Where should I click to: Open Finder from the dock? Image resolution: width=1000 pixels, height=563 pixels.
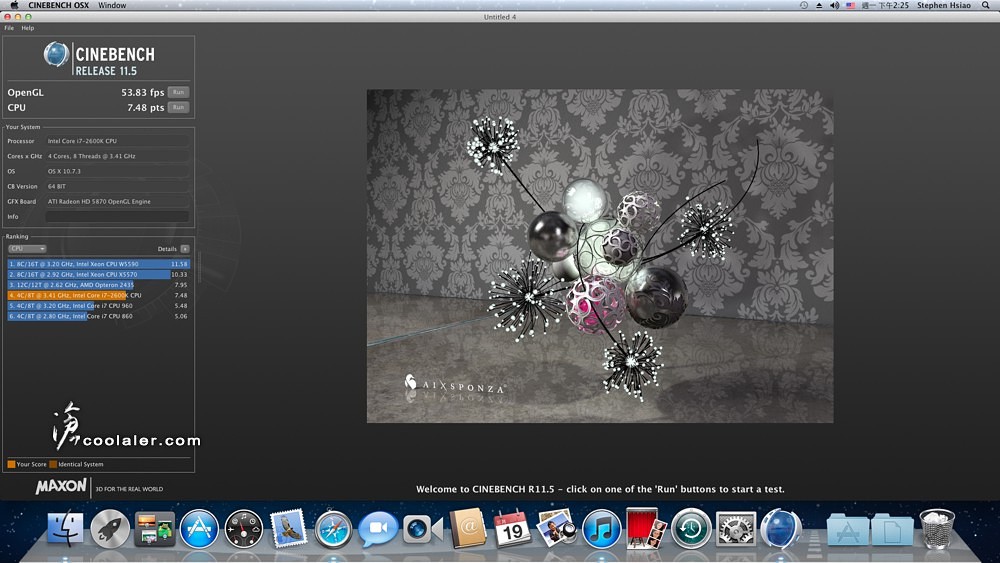[65, 529]
